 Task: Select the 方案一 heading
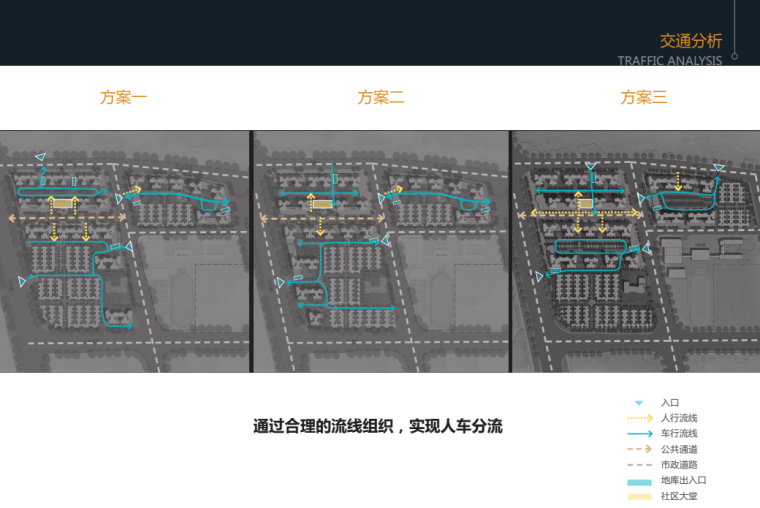coord(124,98)
